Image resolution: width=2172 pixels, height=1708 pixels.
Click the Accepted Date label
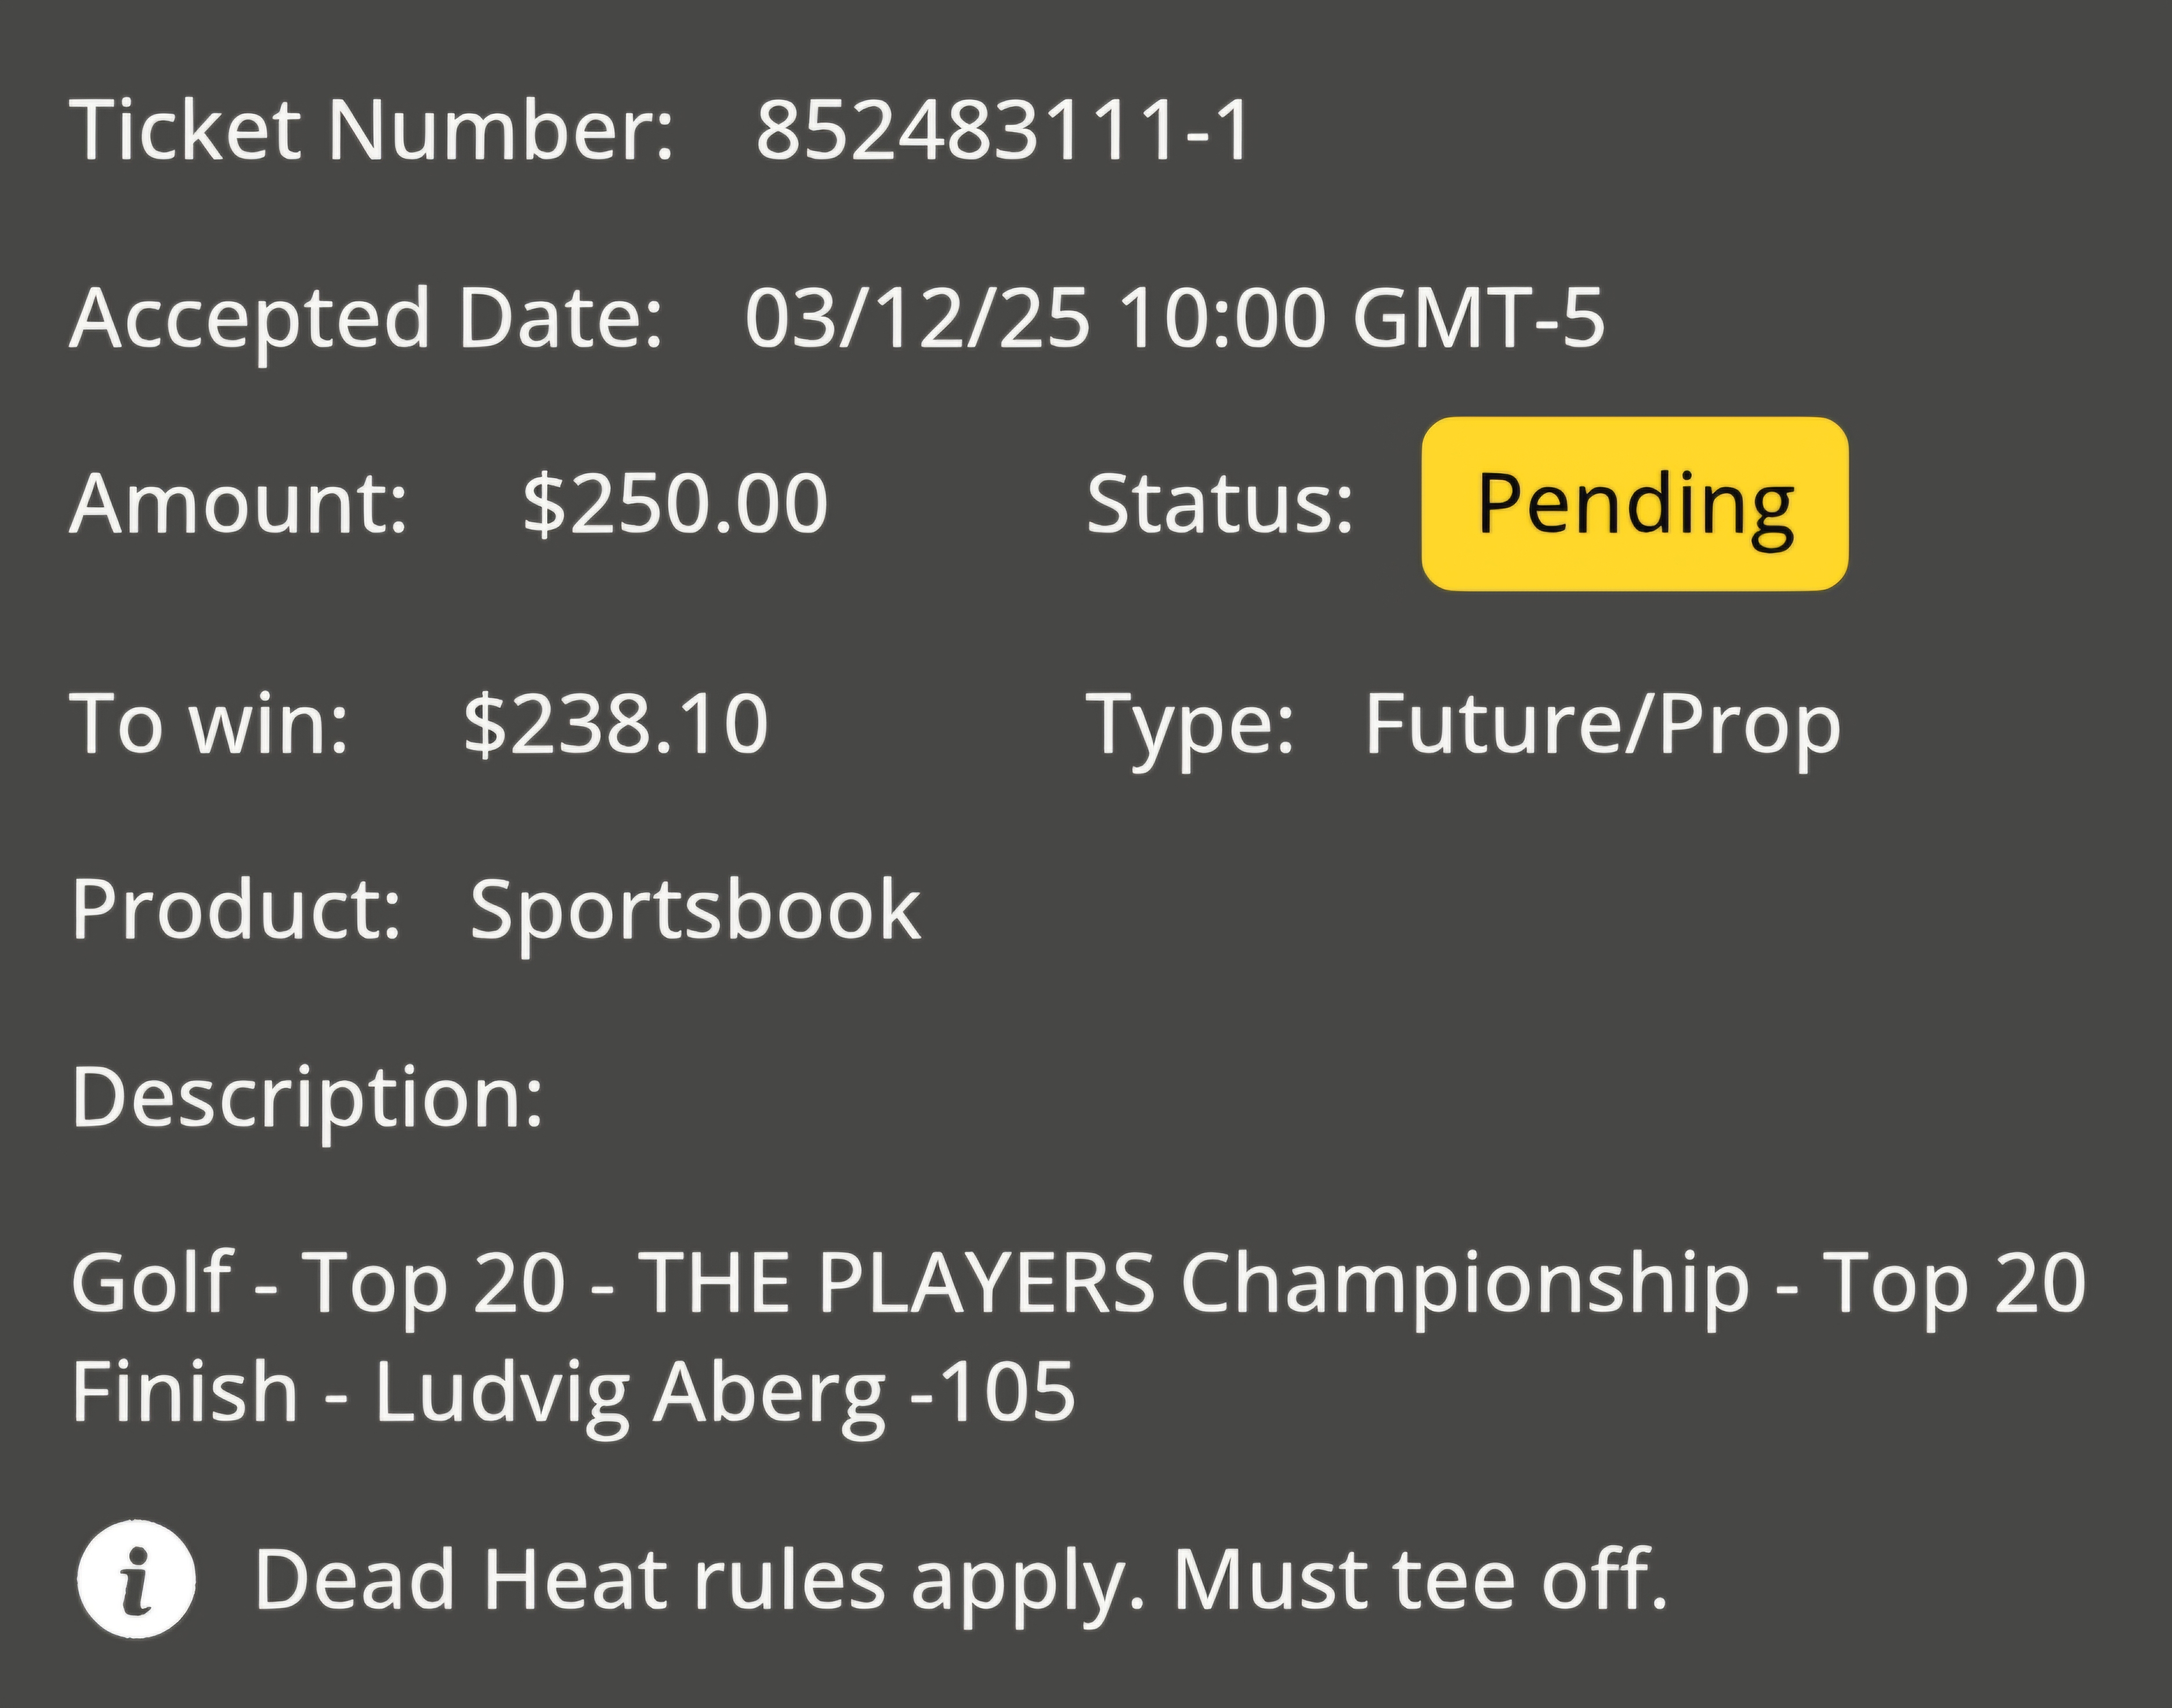366,319
